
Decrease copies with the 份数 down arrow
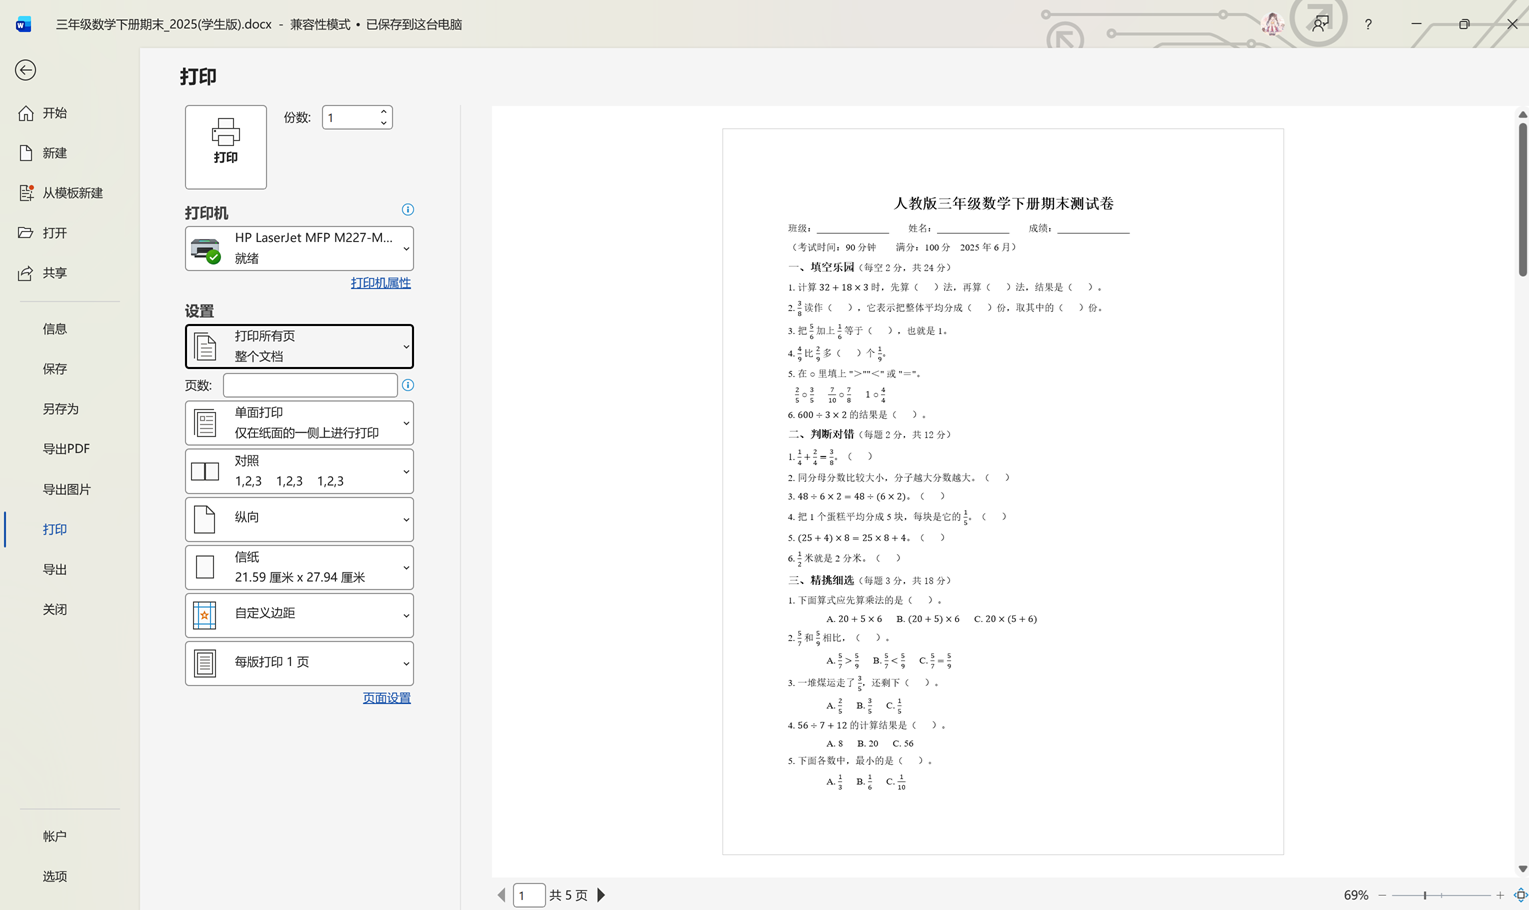(383, 123)
